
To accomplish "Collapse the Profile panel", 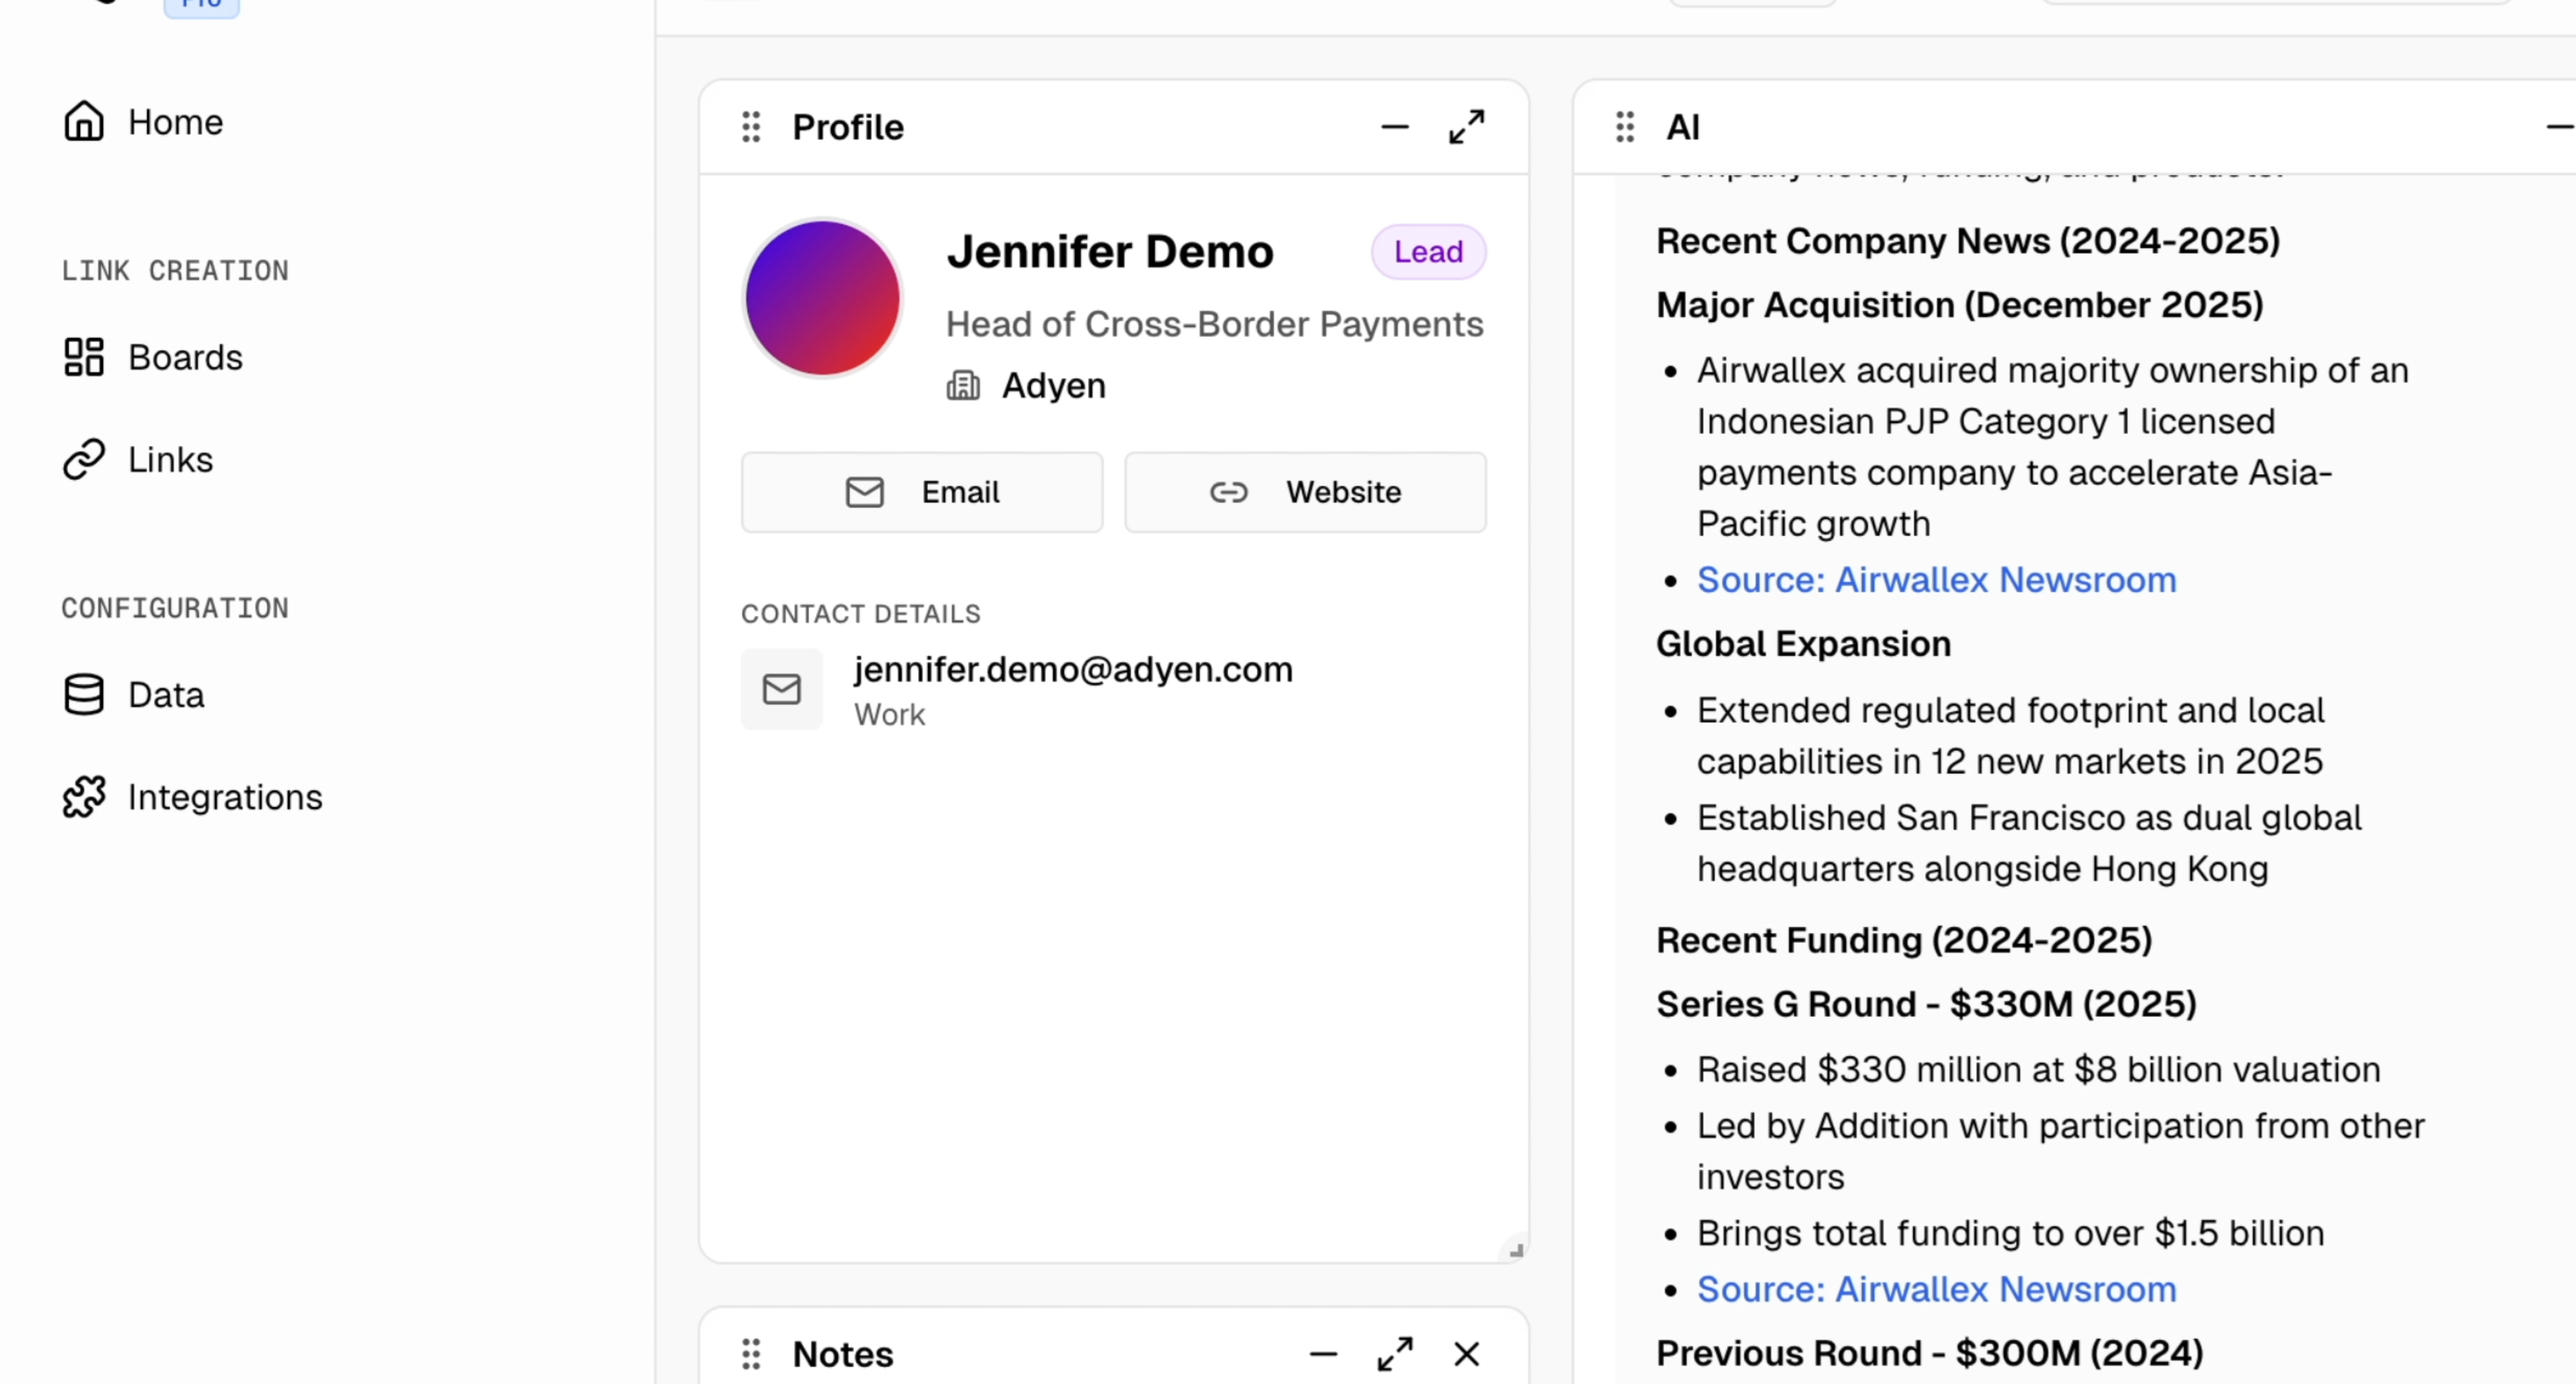I will (1394, 127).
